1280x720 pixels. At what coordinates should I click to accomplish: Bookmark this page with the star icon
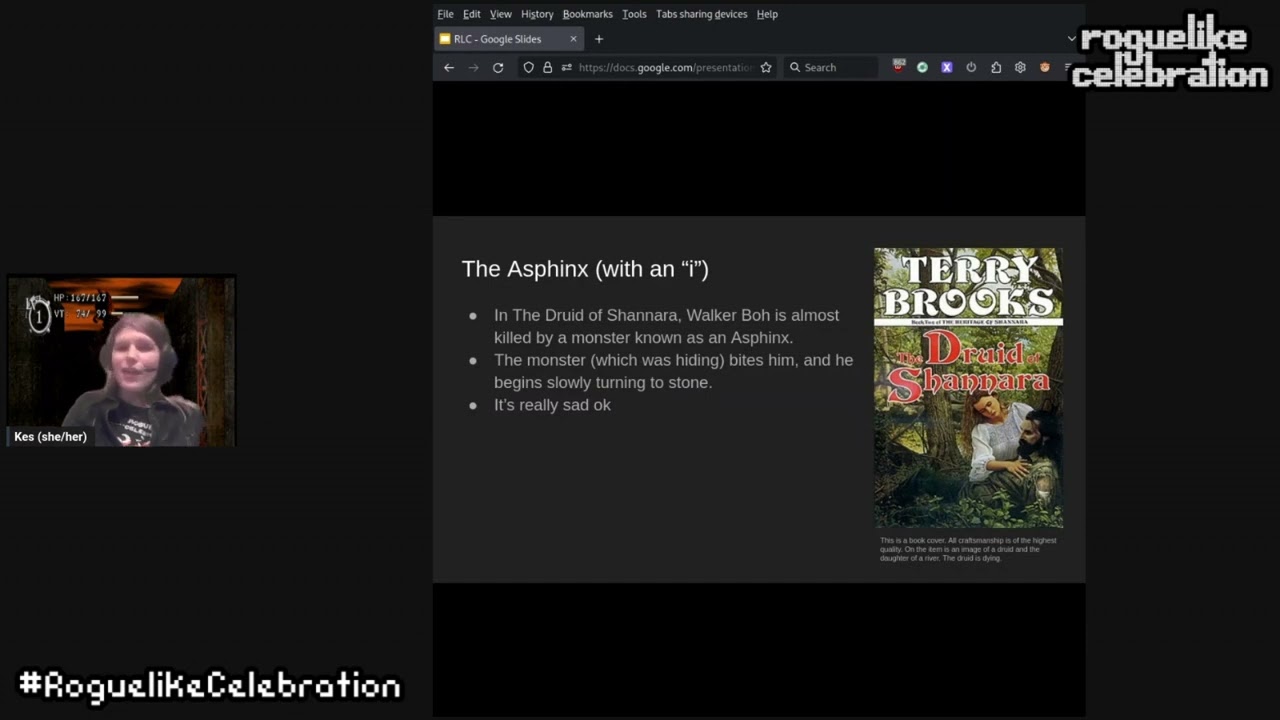tap(766, 67)
